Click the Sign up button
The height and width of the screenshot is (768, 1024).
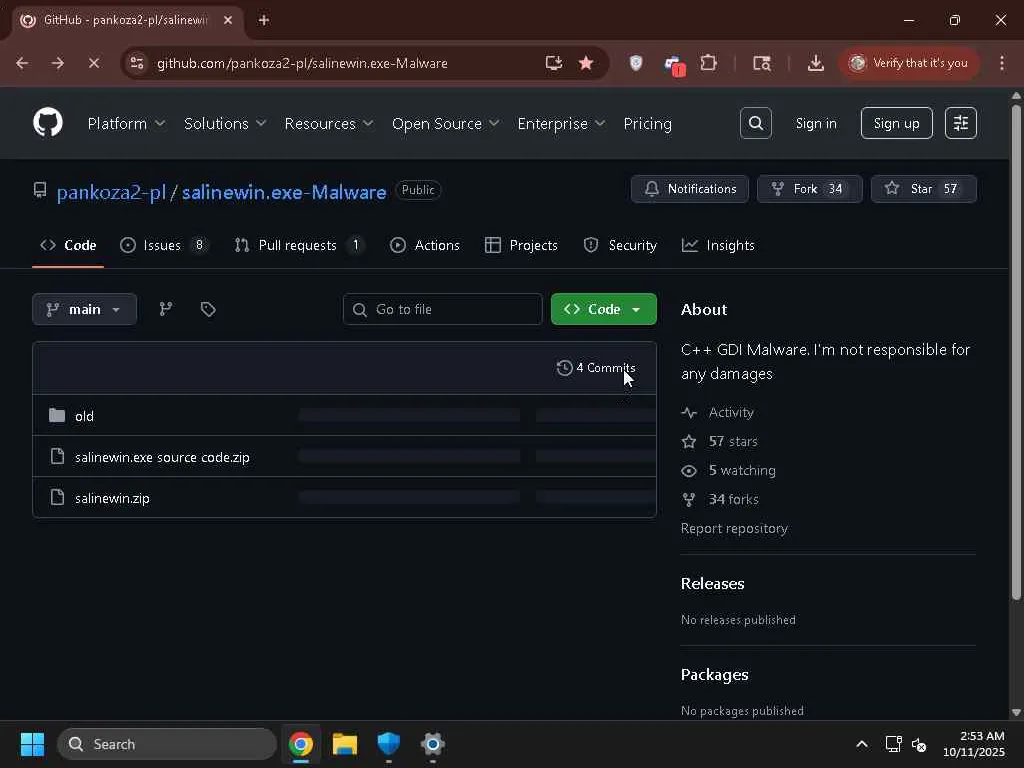[x=896, y=123]
